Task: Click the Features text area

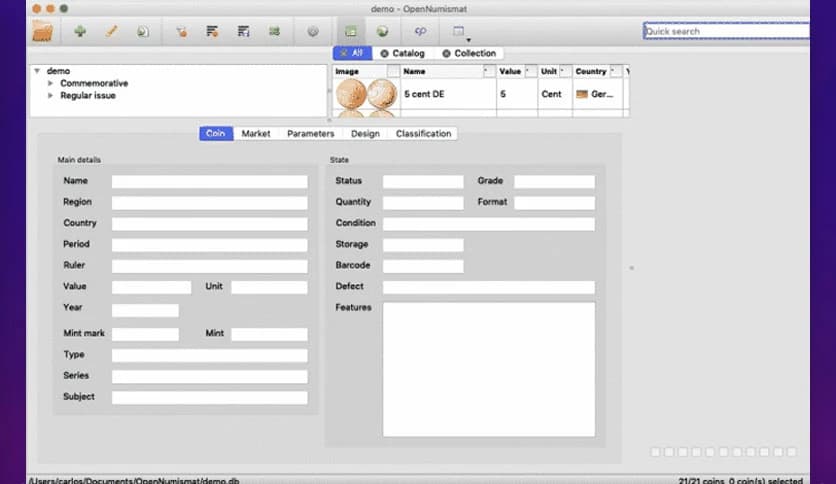Action: 488,369
